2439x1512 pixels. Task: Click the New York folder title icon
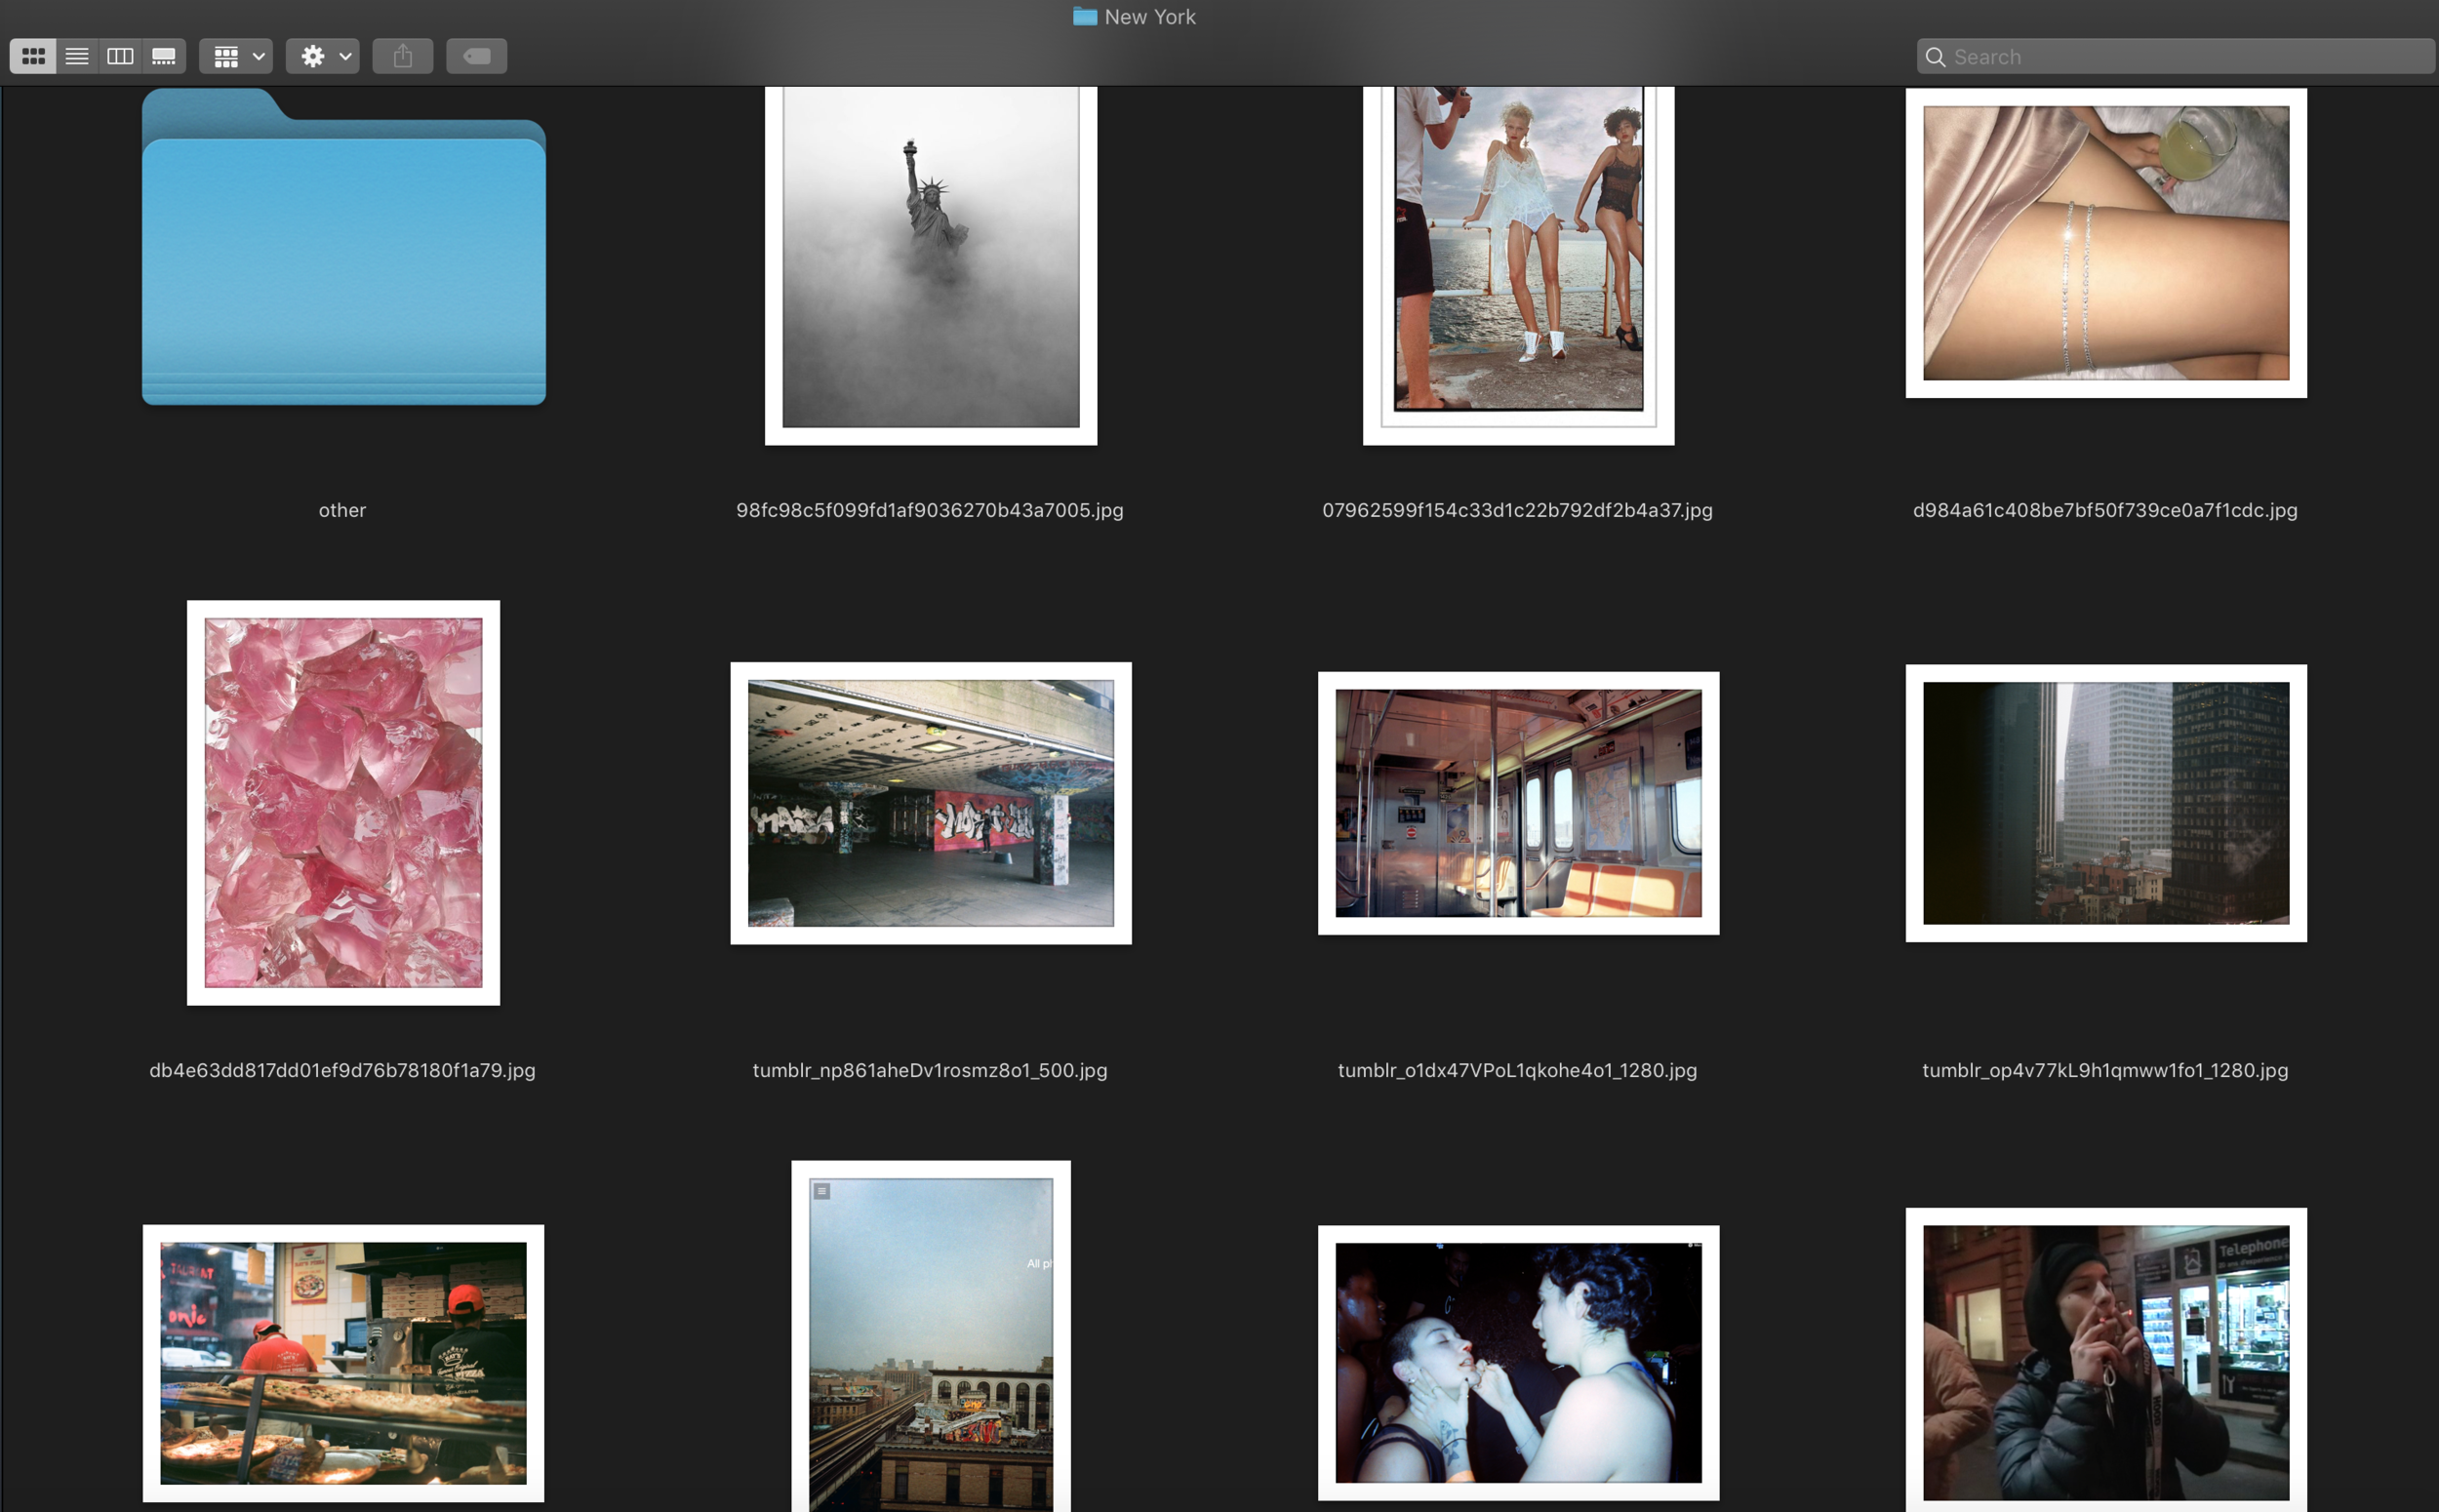pos(1085,16)
